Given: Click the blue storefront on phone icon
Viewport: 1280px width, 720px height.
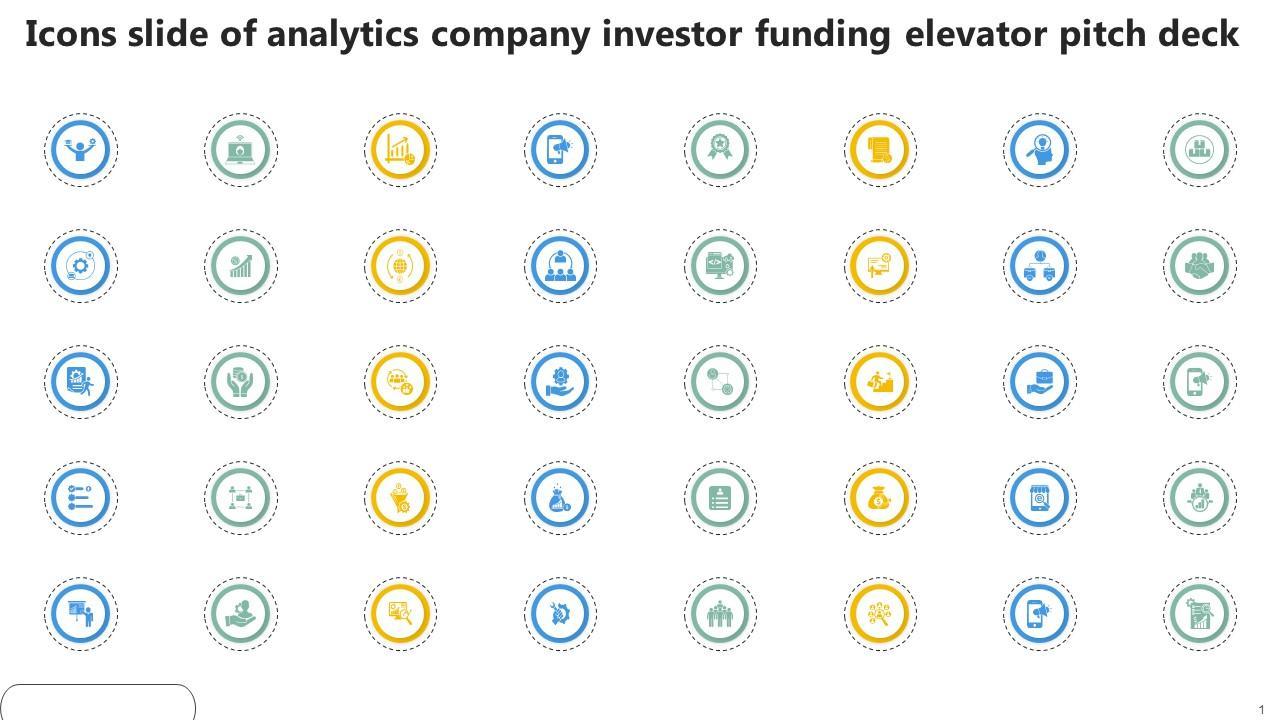Looking at the screenshot, I should [x=1040, y=497].
